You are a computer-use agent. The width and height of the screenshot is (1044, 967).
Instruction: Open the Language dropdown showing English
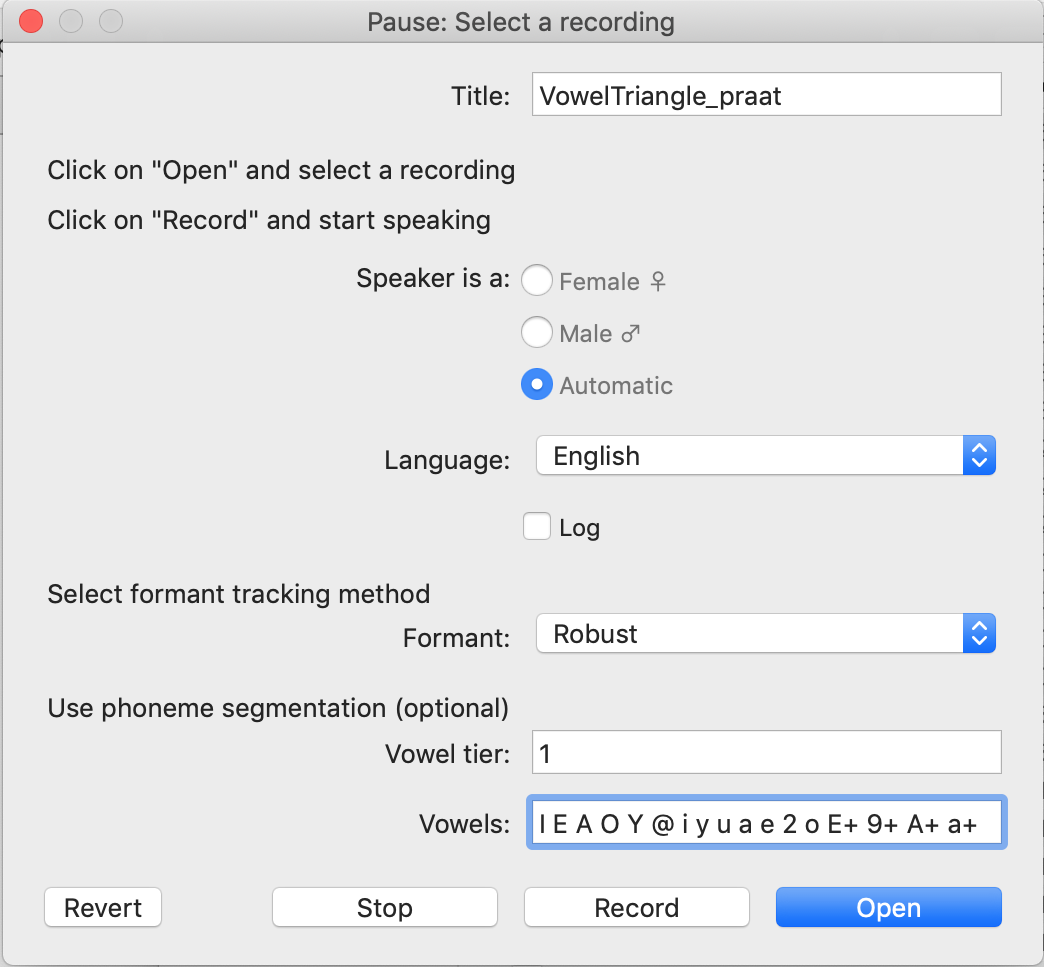(x=750, y=456)
